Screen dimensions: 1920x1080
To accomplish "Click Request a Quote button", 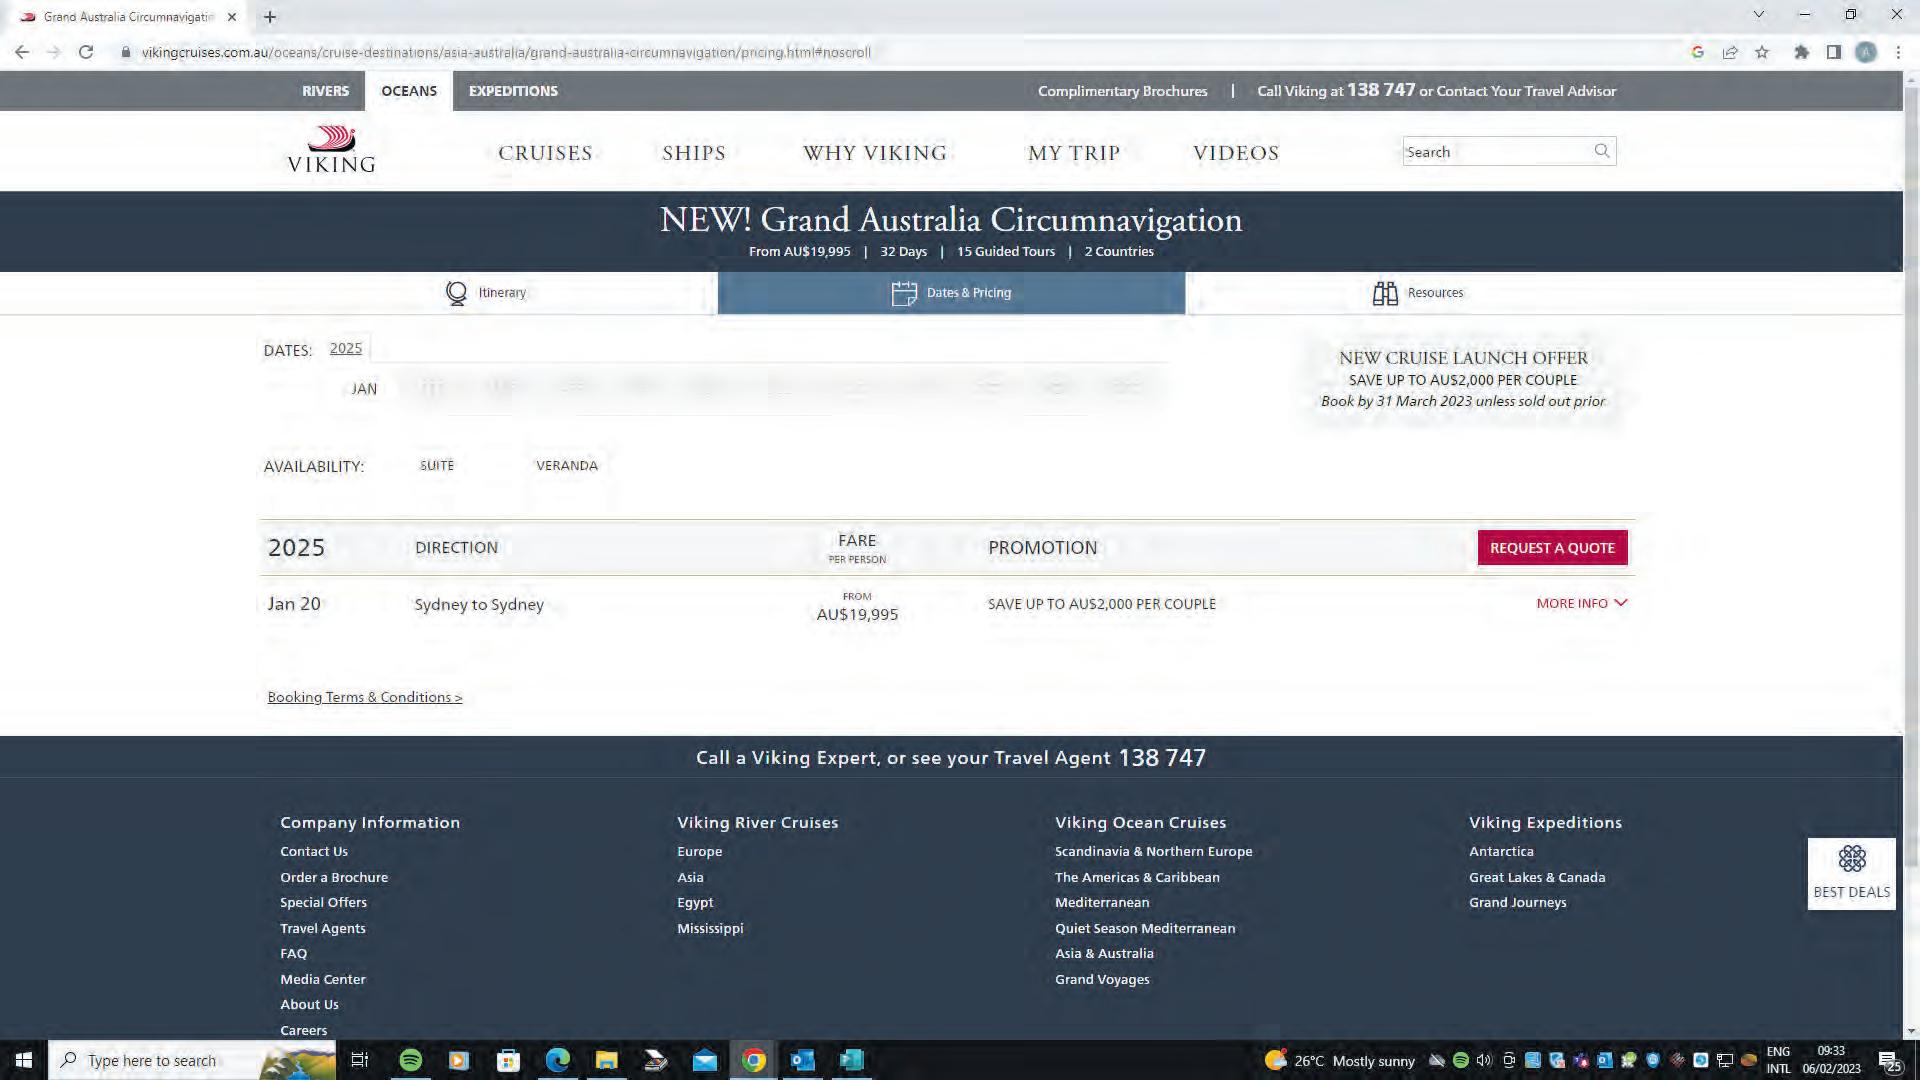I will coord(1552,548).
